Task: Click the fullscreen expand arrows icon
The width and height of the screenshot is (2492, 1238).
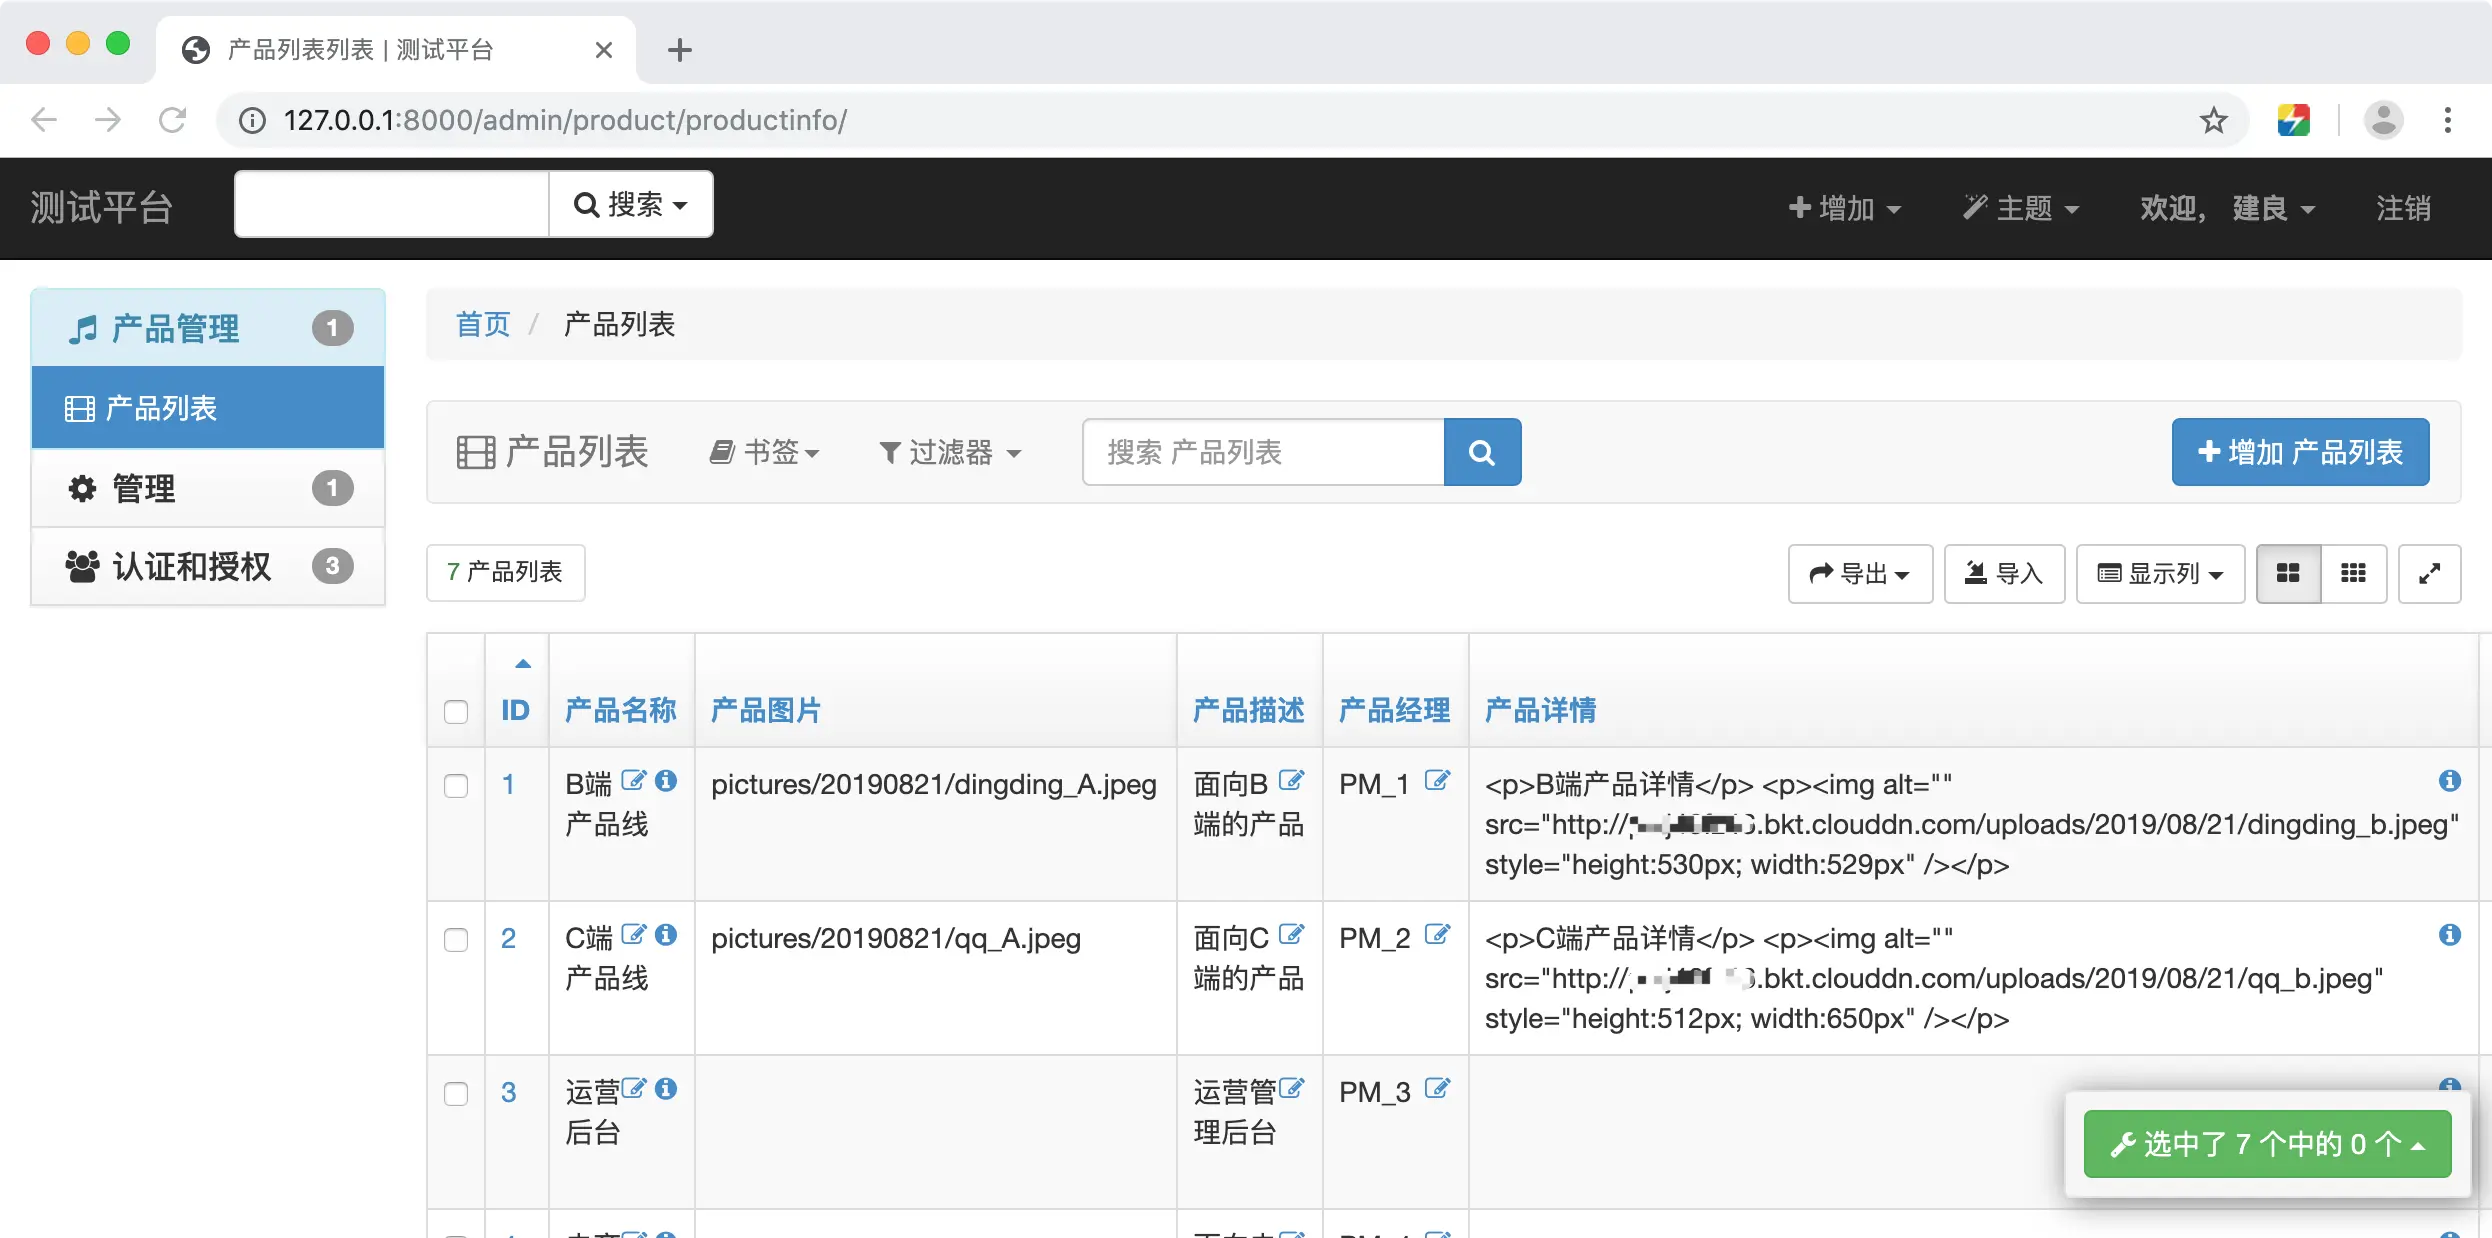Action: pos(2429,573)
